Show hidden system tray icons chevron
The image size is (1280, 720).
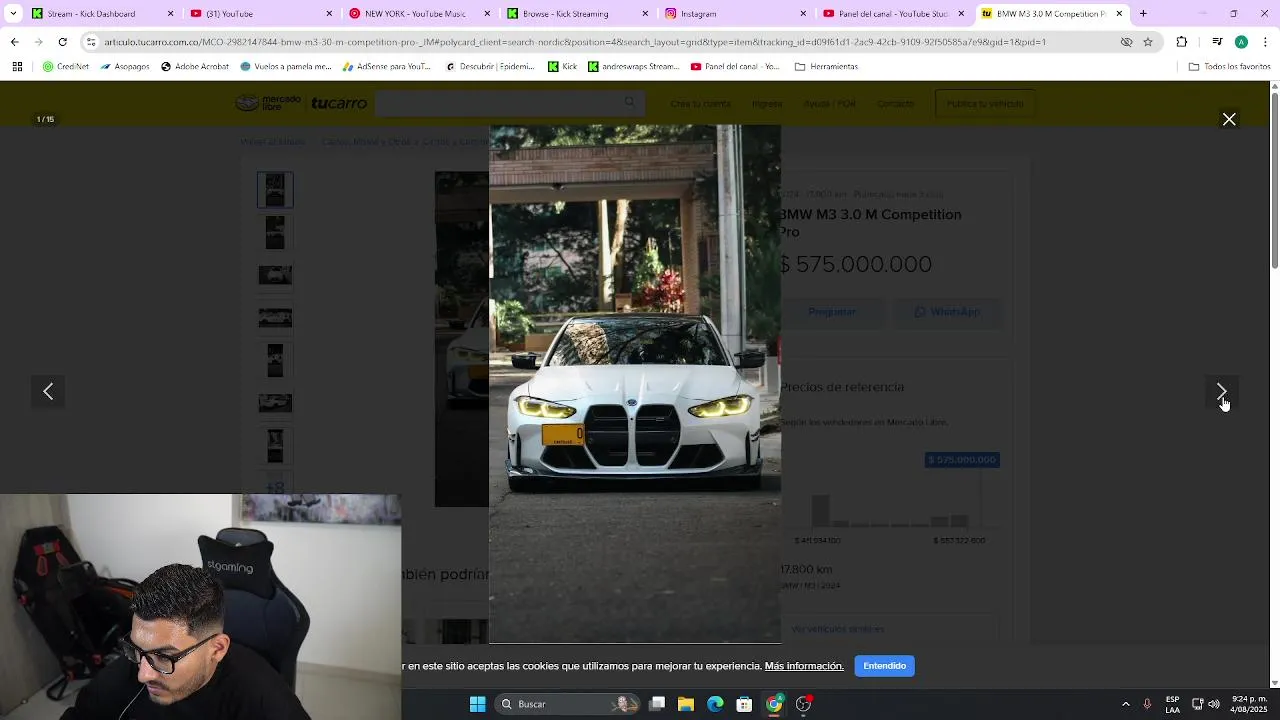coord(1125,704)
